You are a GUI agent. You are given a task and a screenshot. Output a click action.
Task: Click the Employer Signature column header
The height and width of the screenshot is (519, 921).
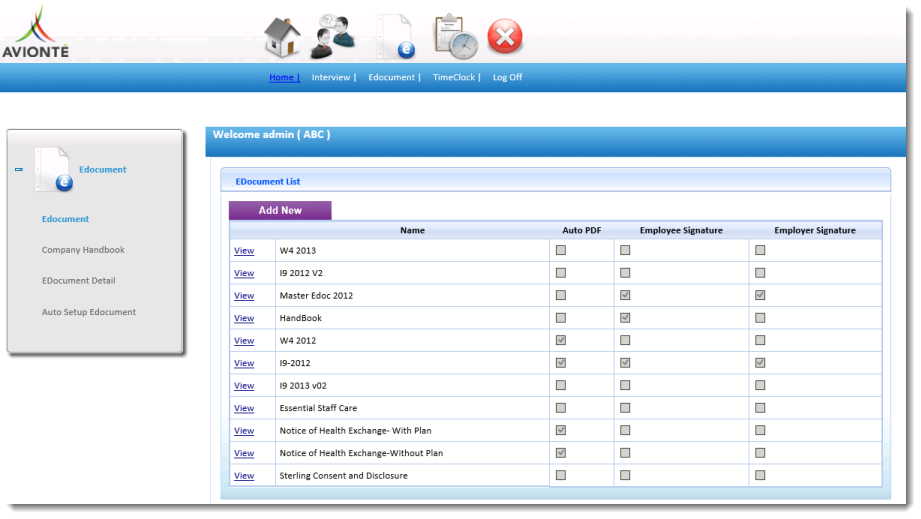pyautogui.click(x=815, y=230)
